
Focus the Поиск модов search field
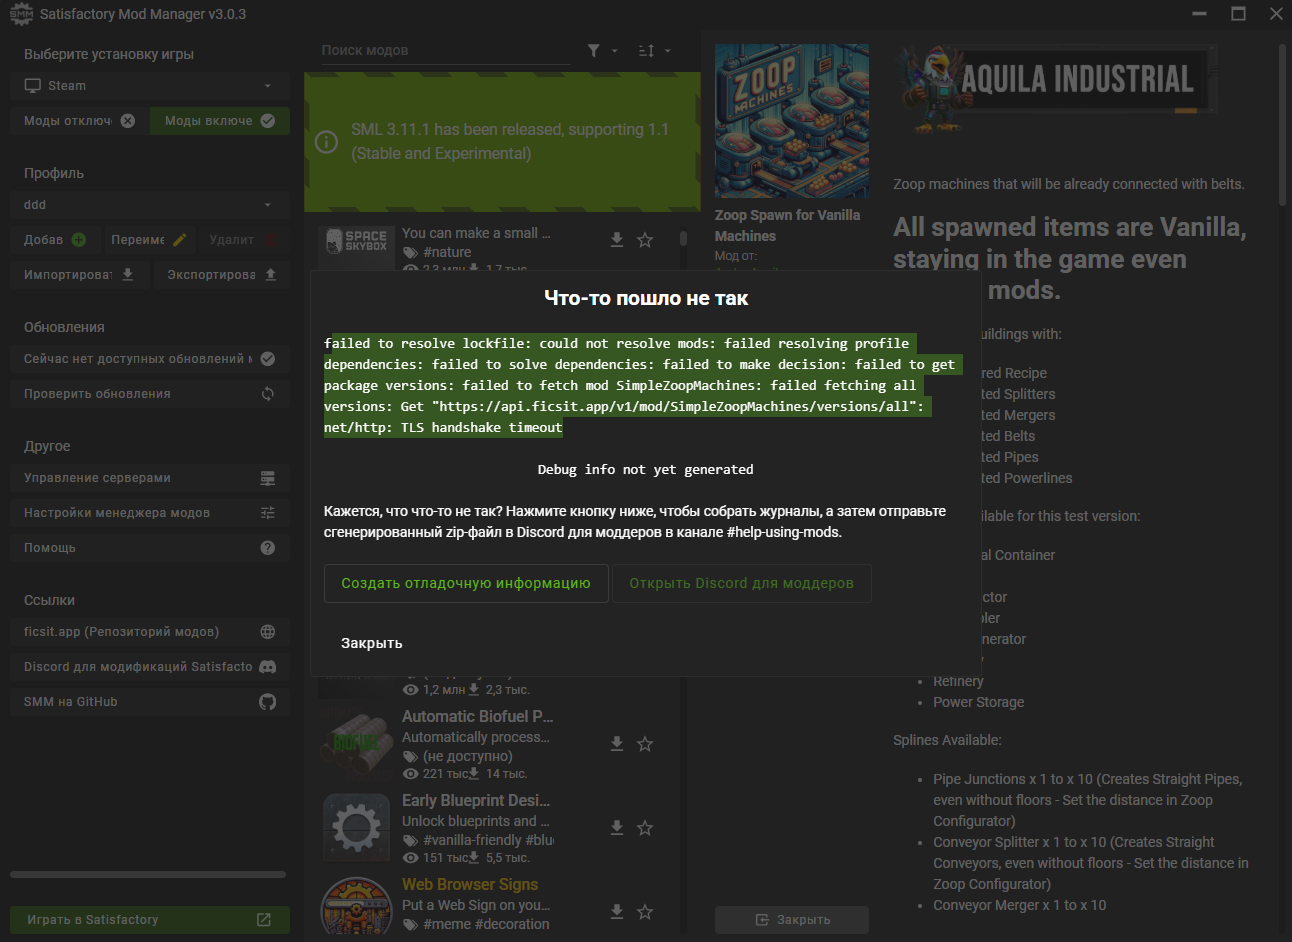[x=445, y=50]
